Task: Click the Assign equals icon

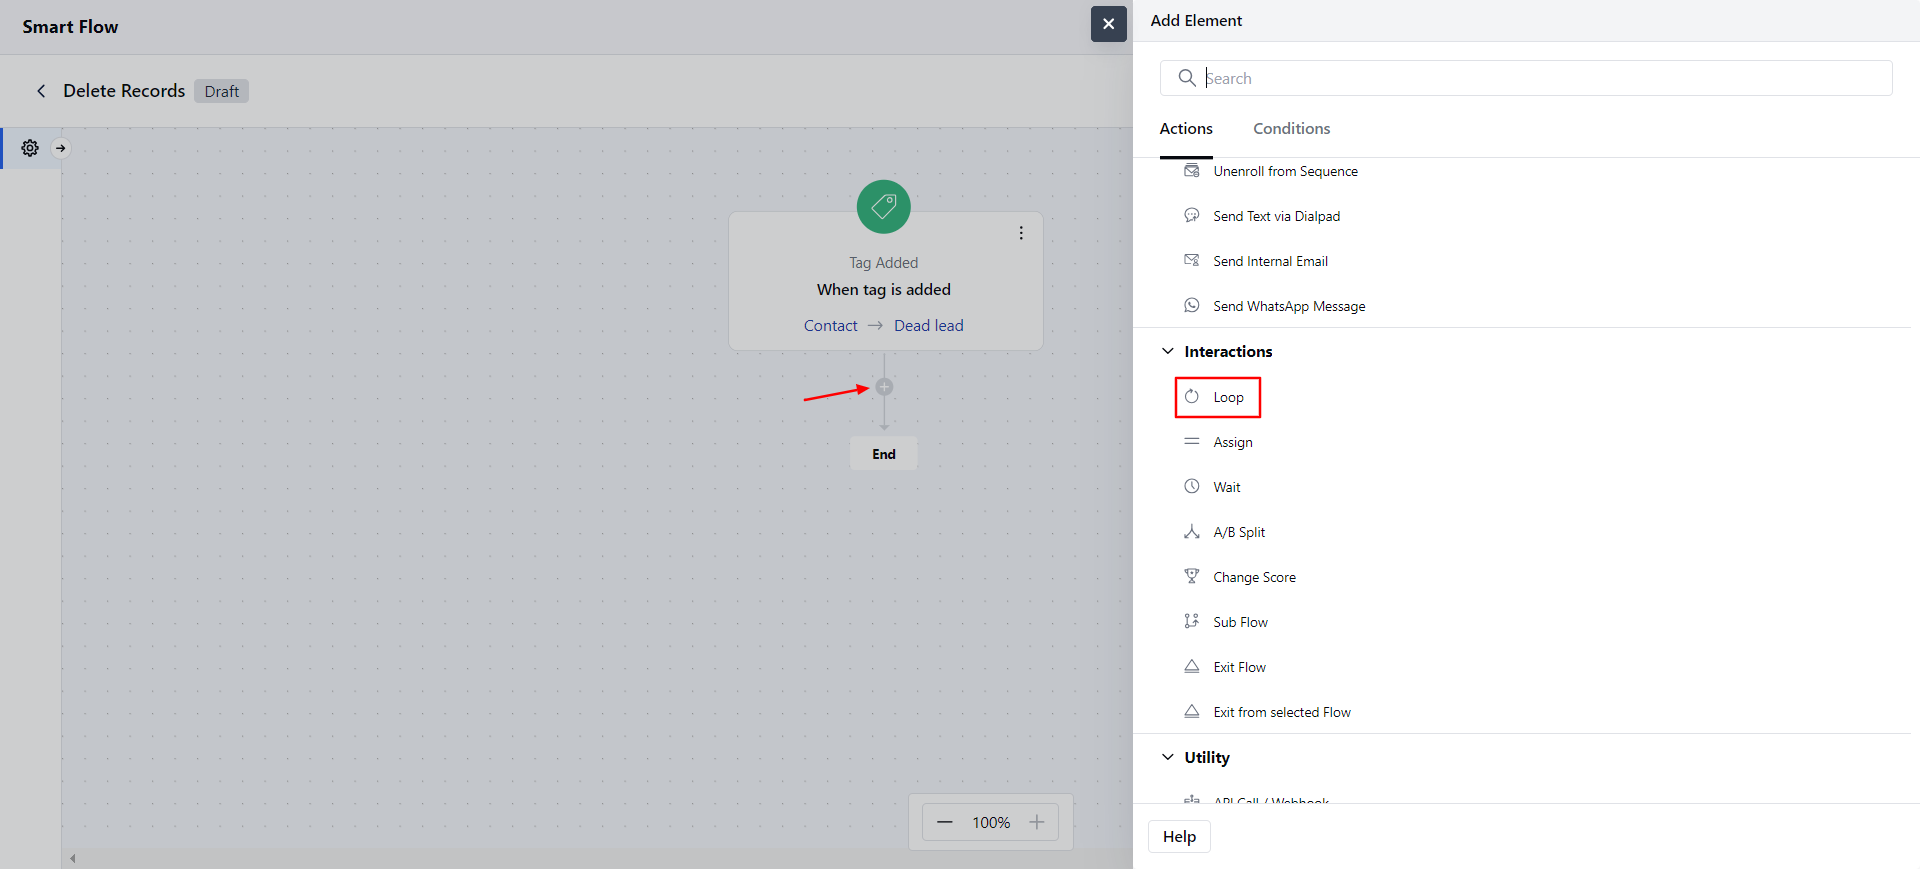Action: [1192, 442]
